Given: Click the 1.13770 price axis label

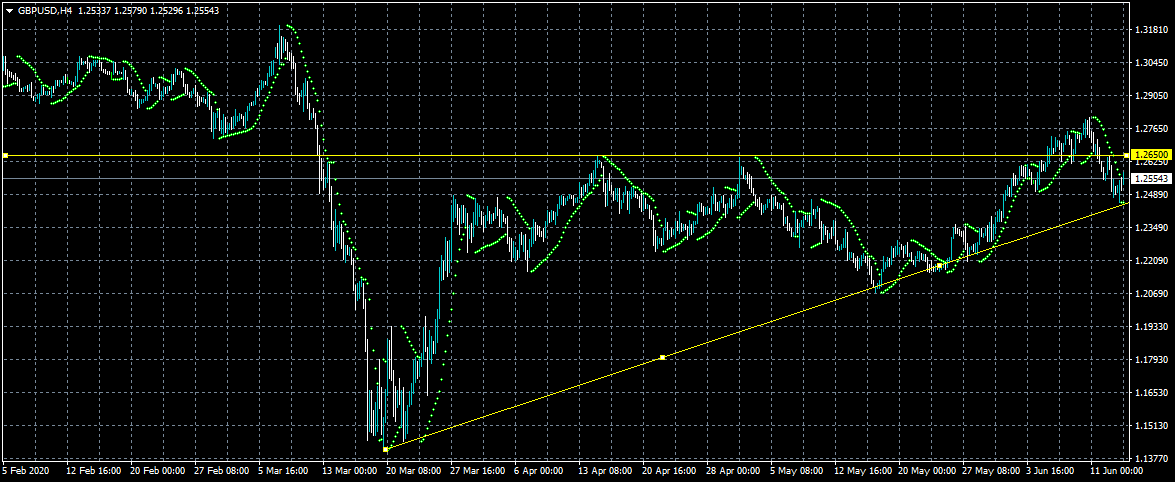Looking at the screenshot, I should 1153,458.
